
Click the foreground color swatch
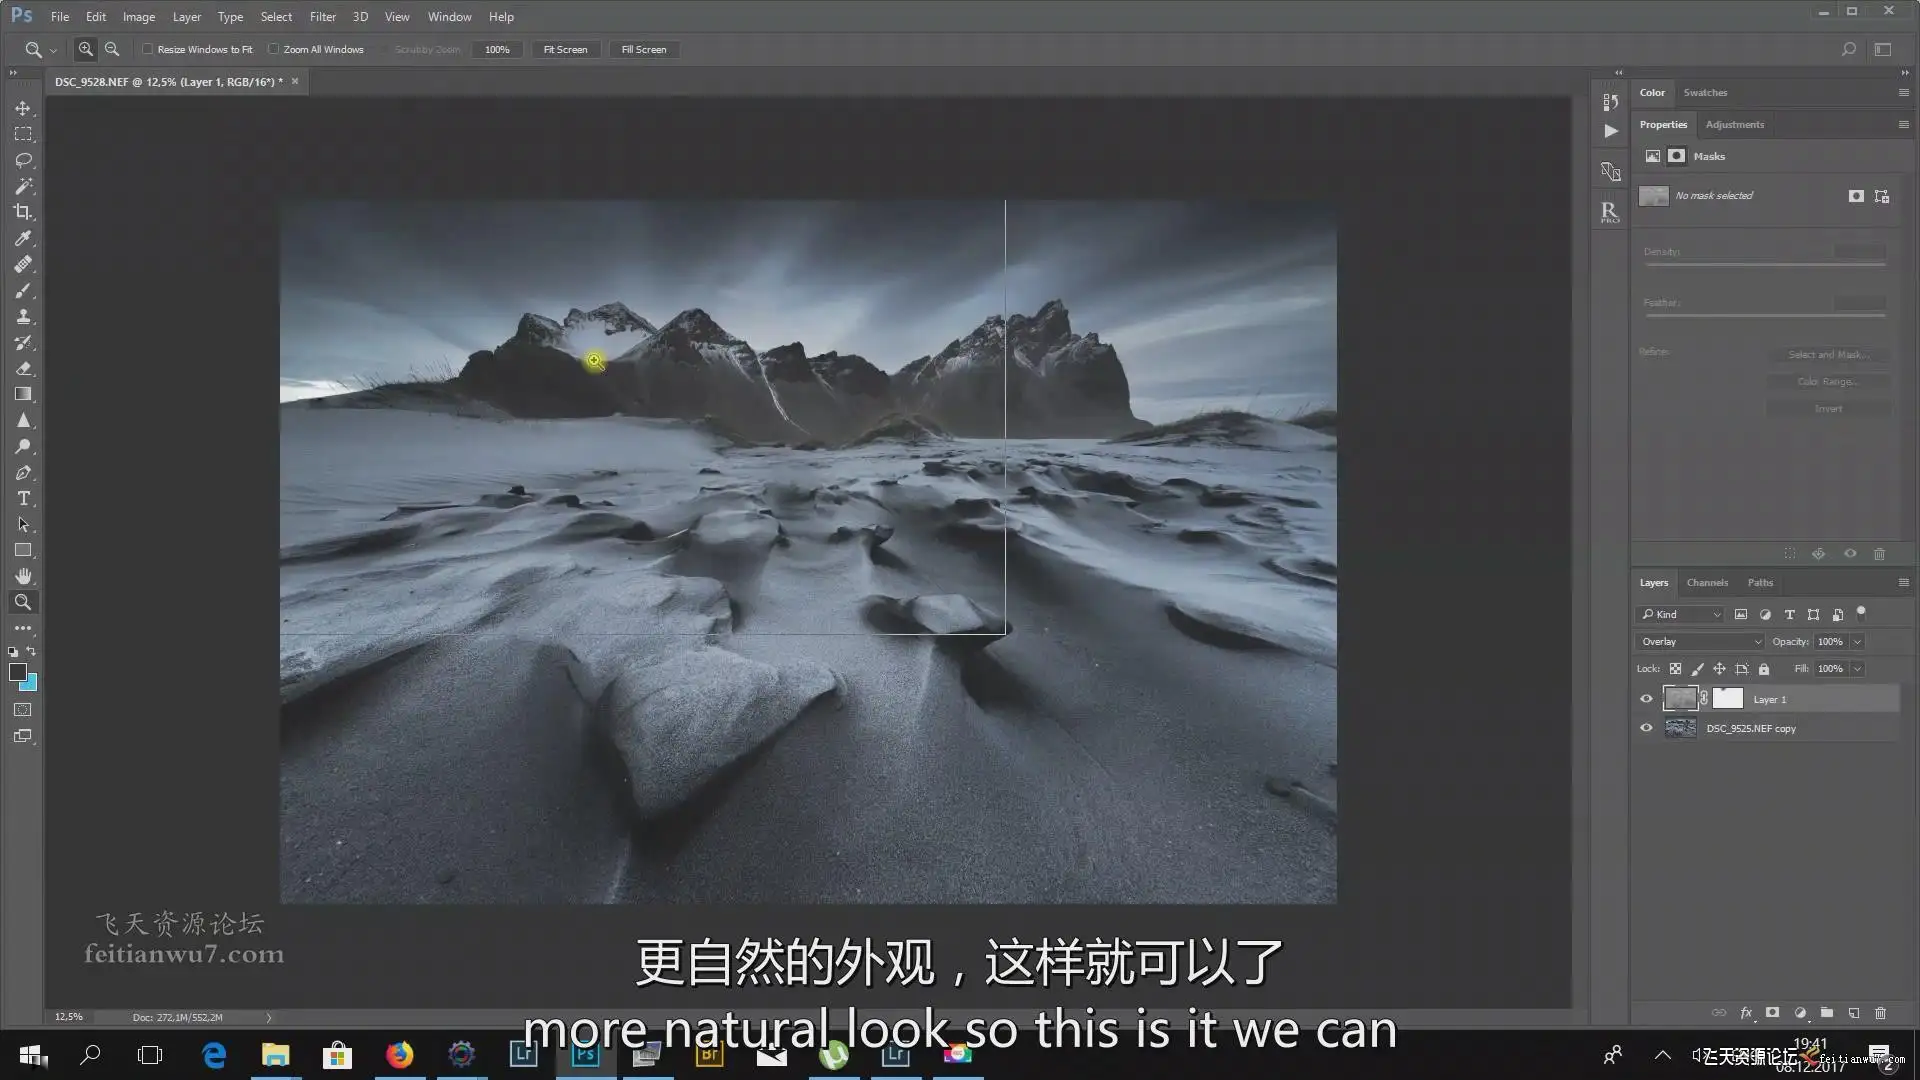tap(17, 672)
